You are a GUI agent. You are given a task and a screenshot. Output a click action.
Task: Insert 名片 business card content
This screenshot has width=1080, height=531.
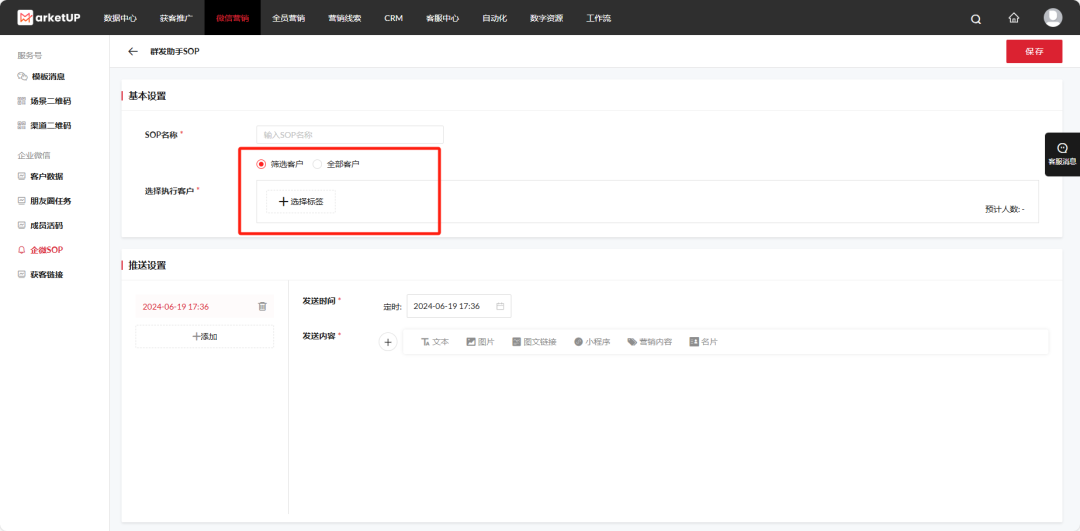click(703, 342)
